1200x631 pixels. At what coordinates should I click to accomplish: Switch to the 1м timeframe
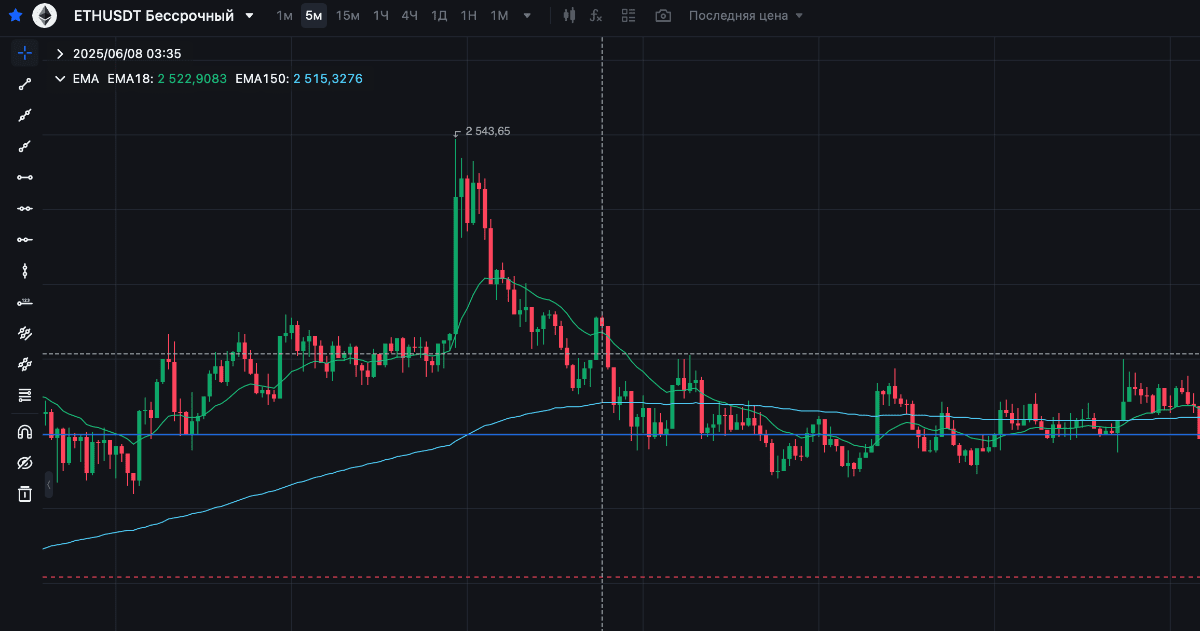pos(284,16)
